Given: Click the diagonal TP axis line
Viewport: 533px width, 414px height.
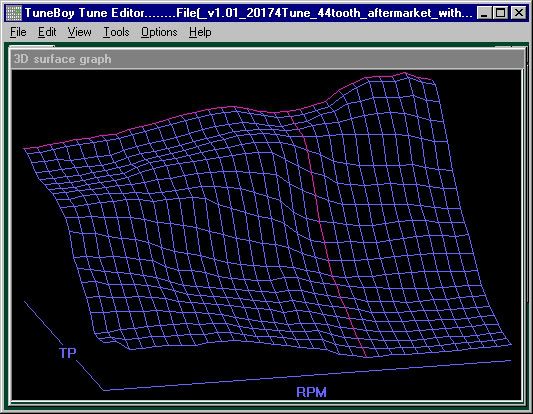Looking at the screenshot, I should (x=64, y=345).
